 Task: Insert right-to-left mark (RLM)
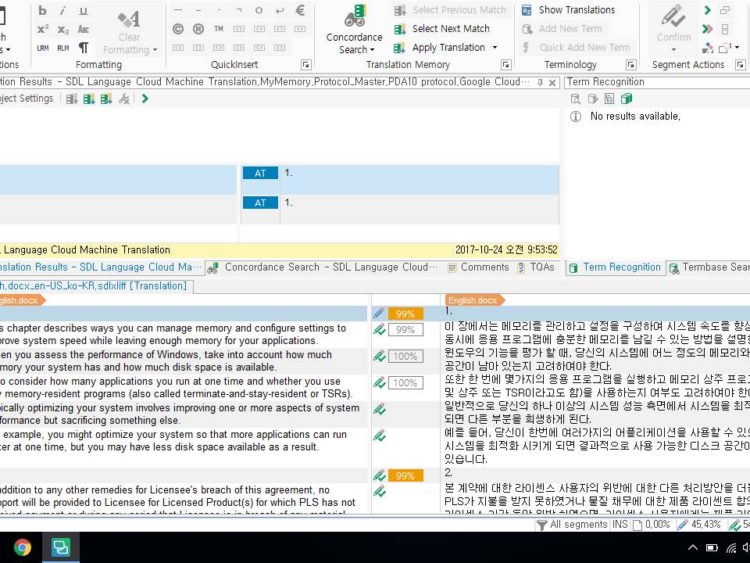63,48
